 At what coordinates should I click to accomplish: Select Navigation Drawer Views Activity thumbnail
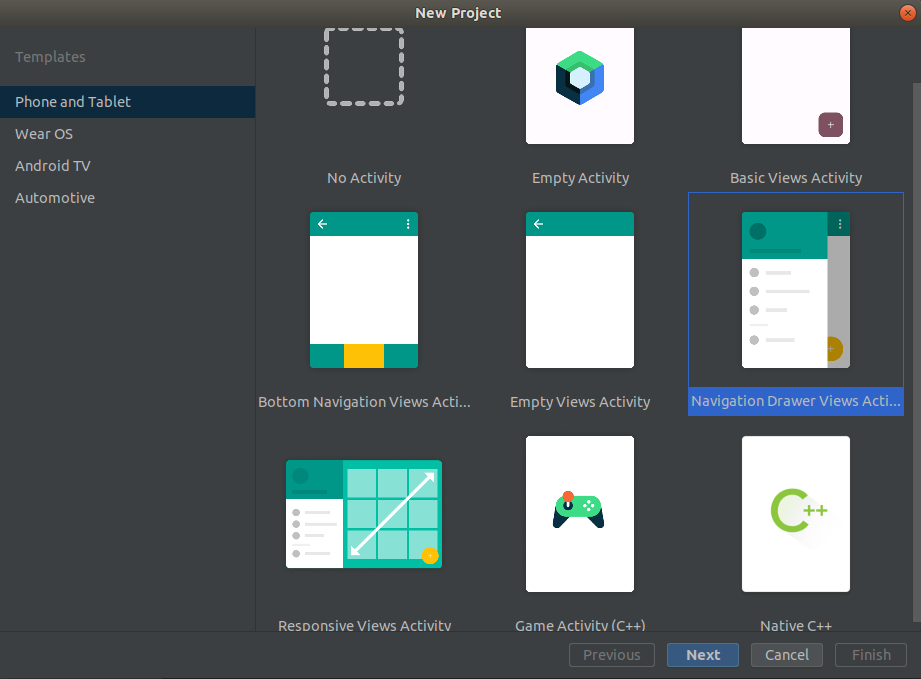[796, 290]
